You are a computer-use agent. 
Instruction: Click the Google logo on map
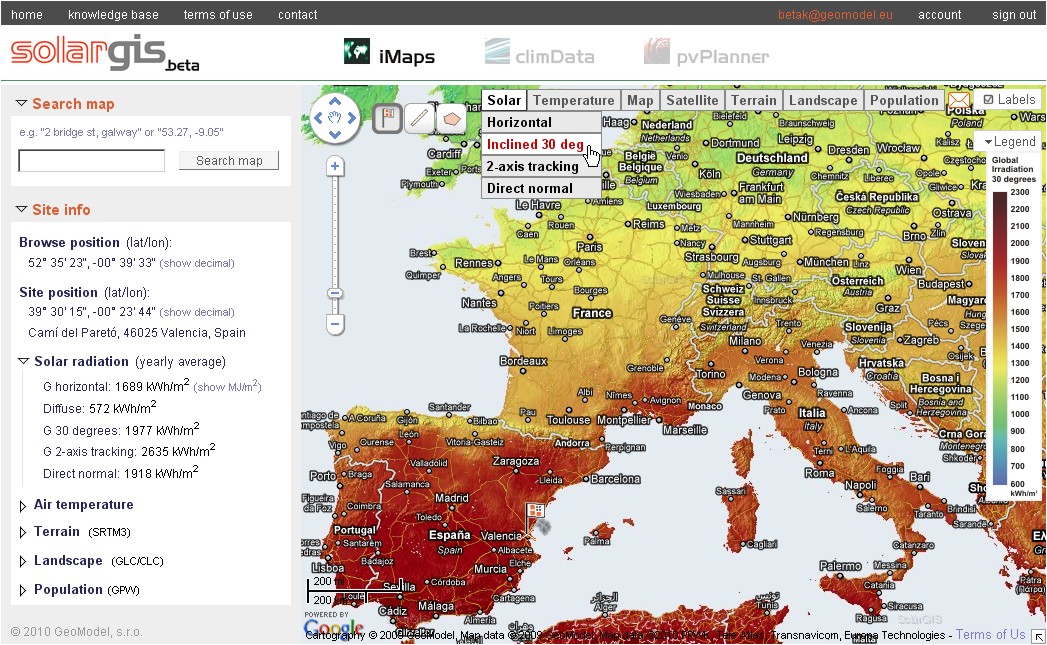[333, 628]
